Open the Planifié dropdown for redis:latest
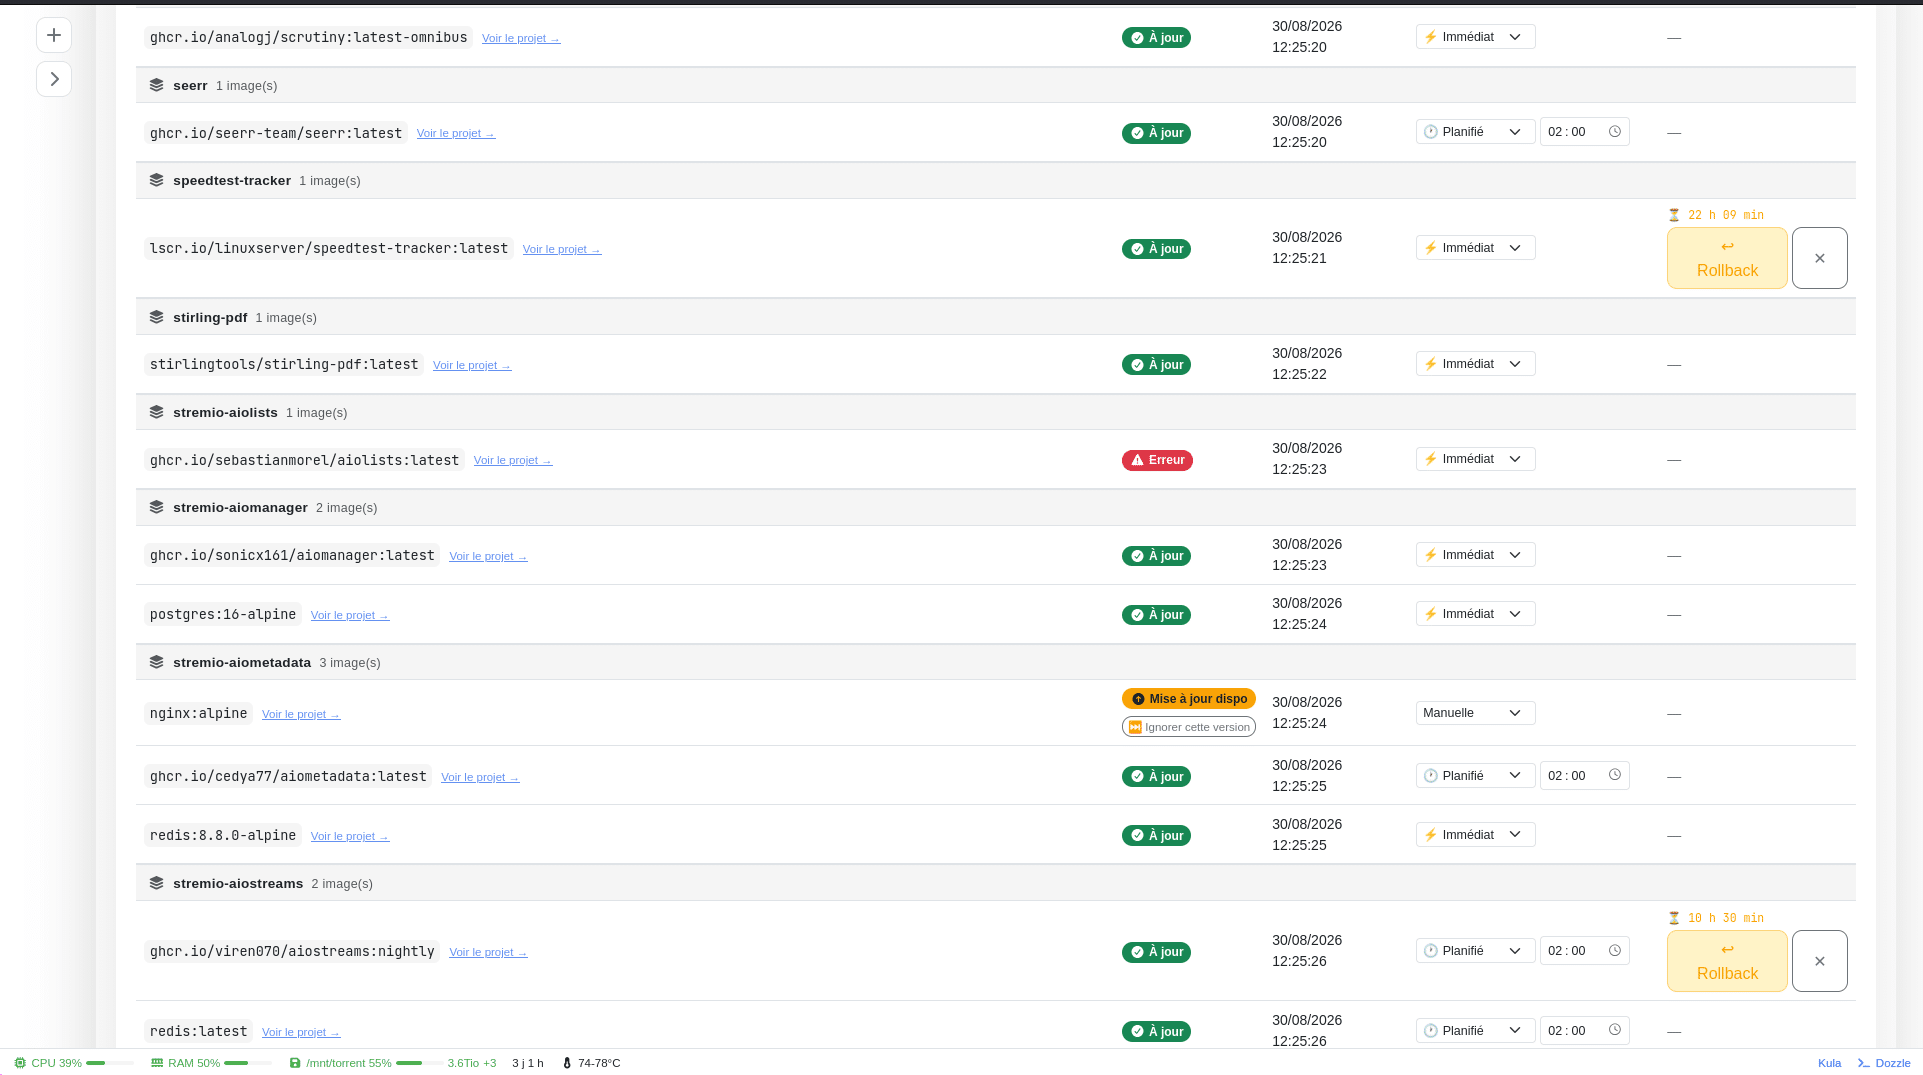This screenshot has height=1075, width=1923. (x=1476, y=1031)
